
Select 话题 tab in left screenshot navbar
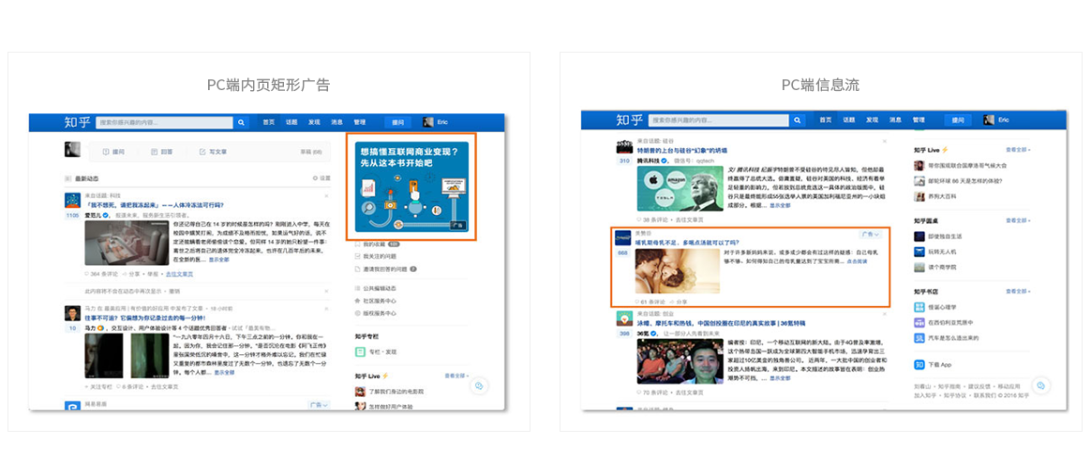(x=292, y=122)
